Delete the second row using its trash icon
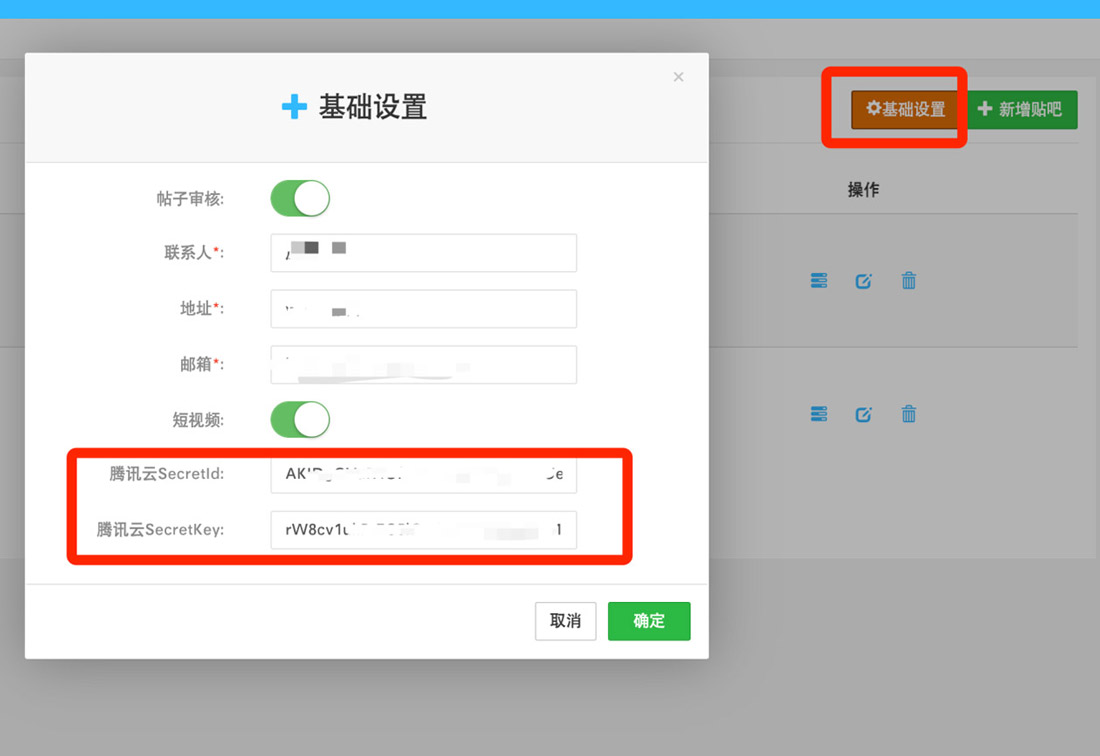 [x=908, y=414]
